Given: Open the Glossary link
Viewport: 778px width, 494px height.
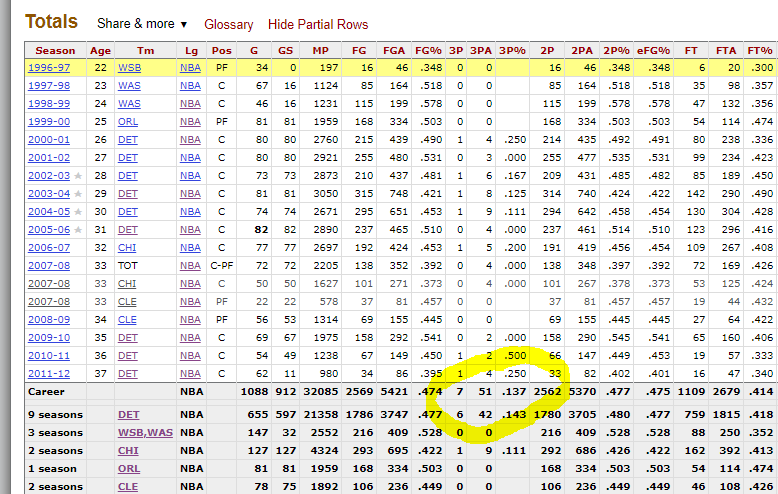Looking at the screenshot, I should point(229,24).
